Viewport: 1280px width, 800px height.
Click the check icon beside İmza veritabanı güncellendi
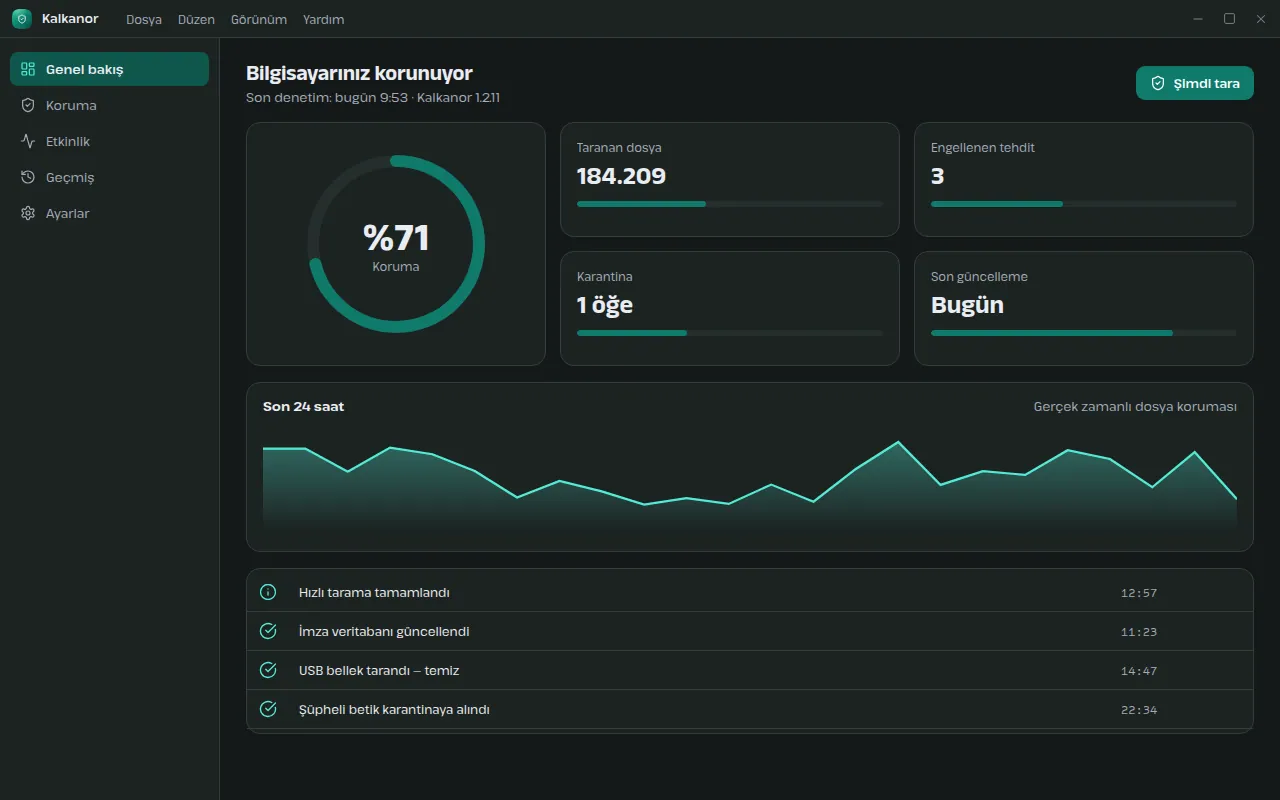pos(268,631)
